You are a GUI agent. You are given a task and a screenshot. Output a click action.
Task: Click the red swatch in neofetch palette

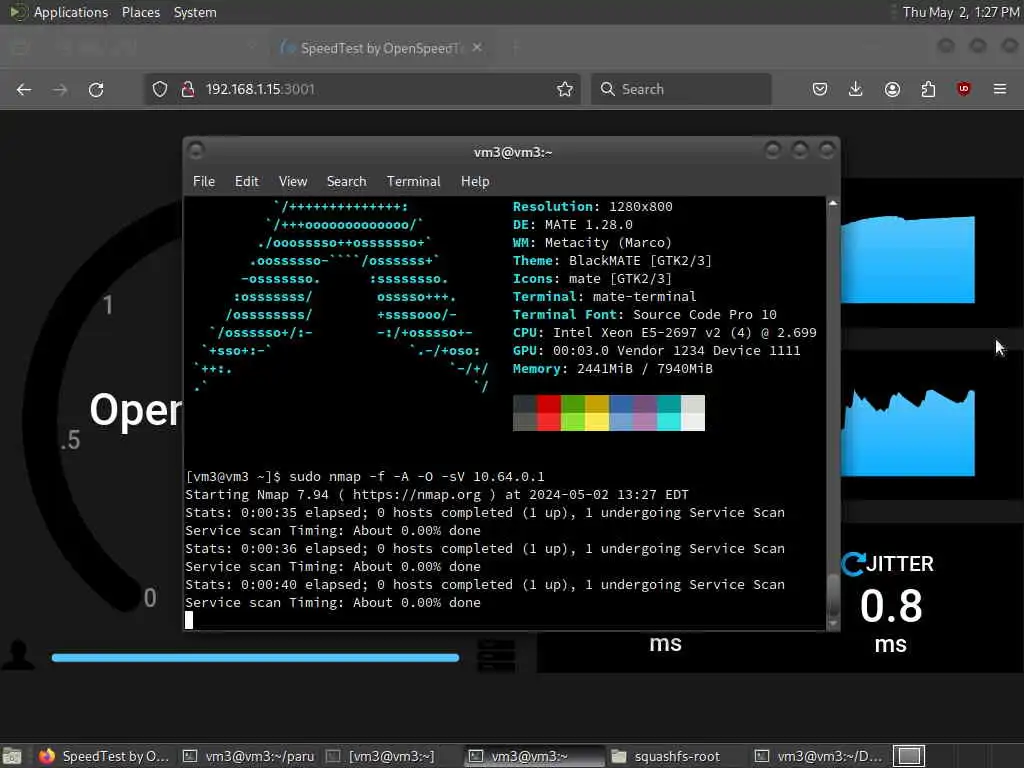point(549,413)
